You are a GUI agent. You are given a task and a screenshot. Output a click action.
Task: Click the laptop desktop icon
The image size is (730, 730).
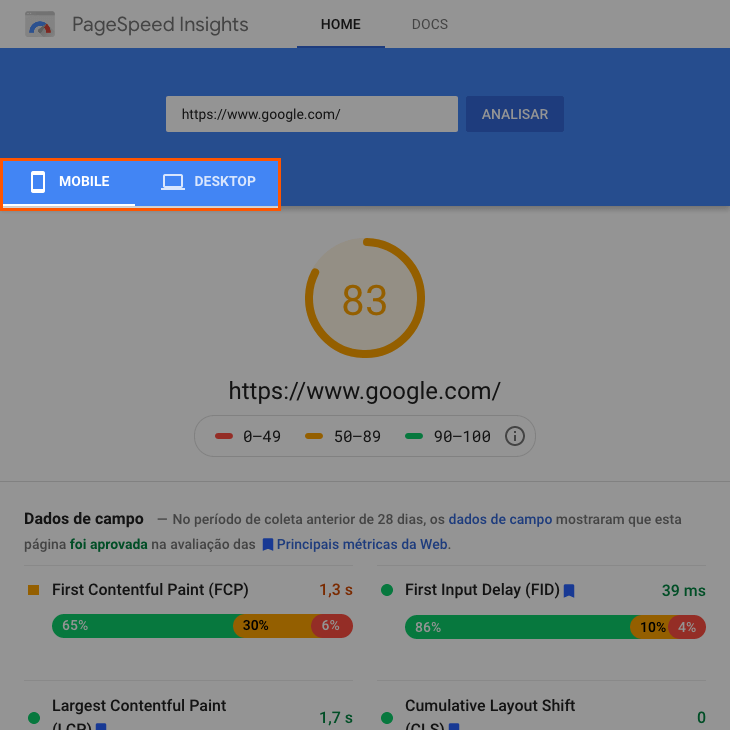[x=173, y=182]
